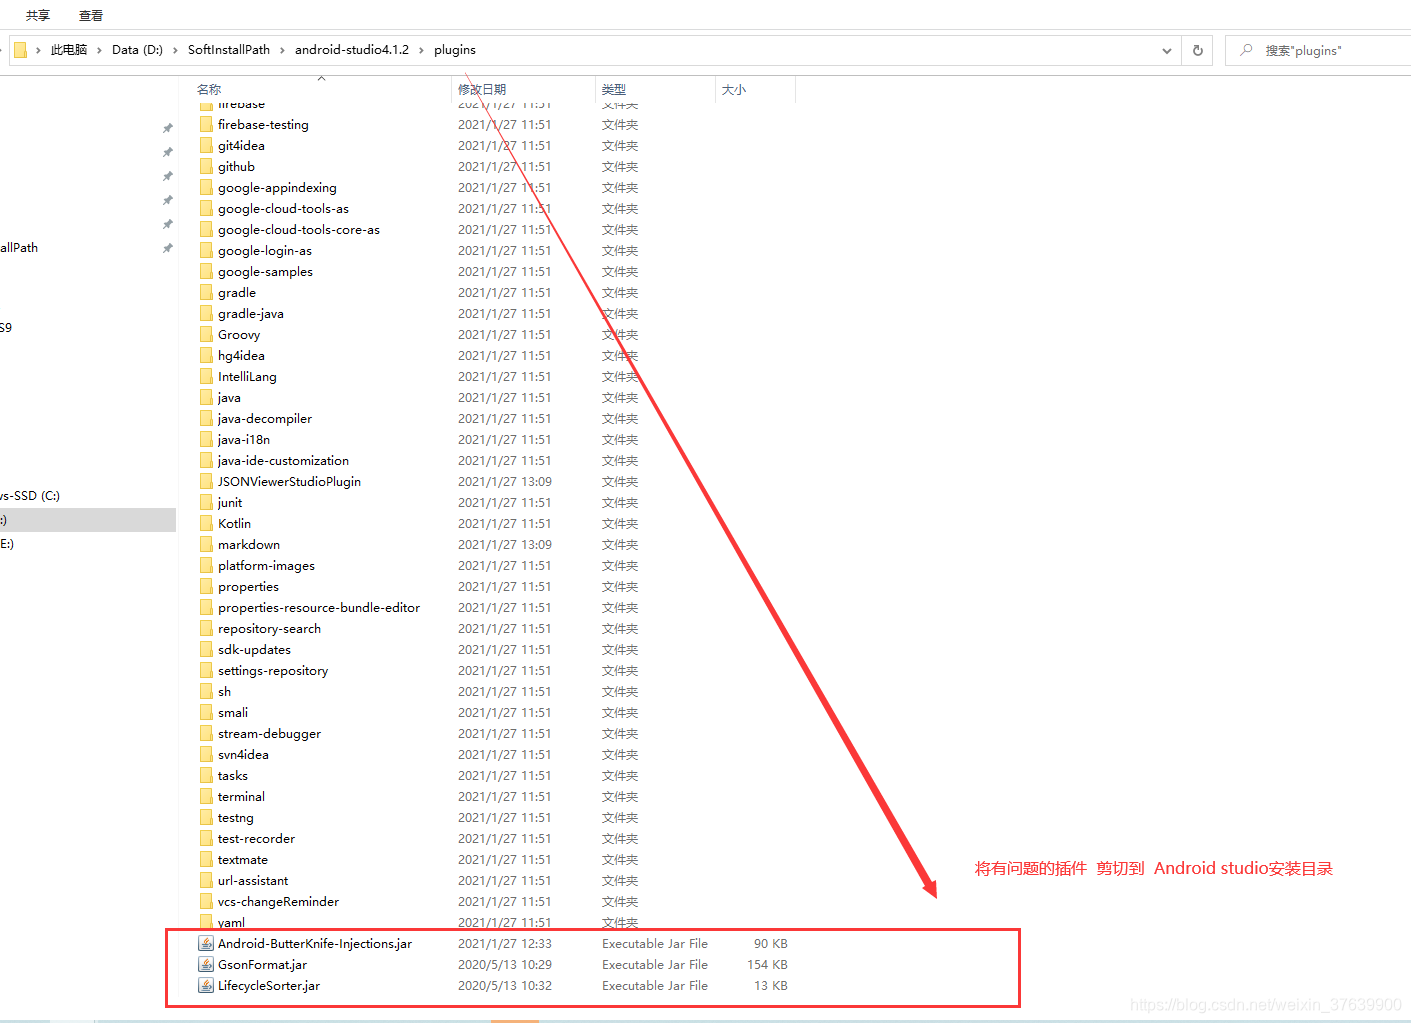Expand chevron after SoftInstallPath in breadcrumb
Image resolution: width=1411 pixels, height=1023 pixels.
click(283, 50)
